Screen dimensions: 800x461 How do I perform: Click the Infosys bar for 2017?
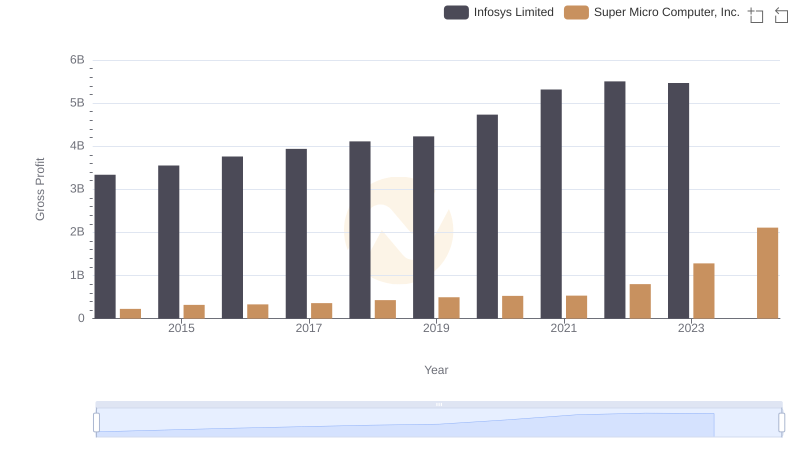pyautogui.click(x=296, y=234)
